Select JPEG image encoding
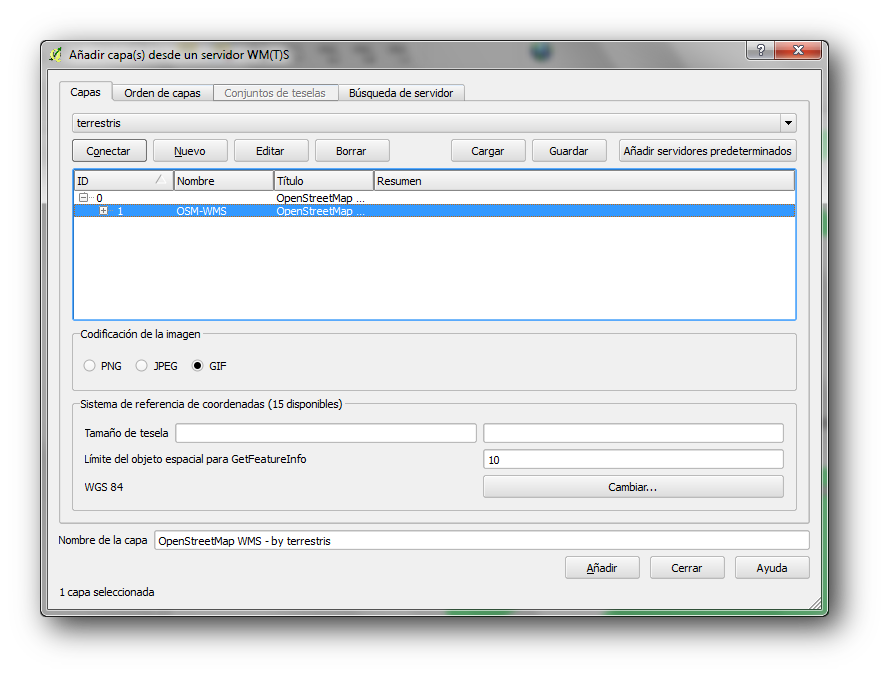Viewport: 889px width, 677px height. tap(142, 366)
